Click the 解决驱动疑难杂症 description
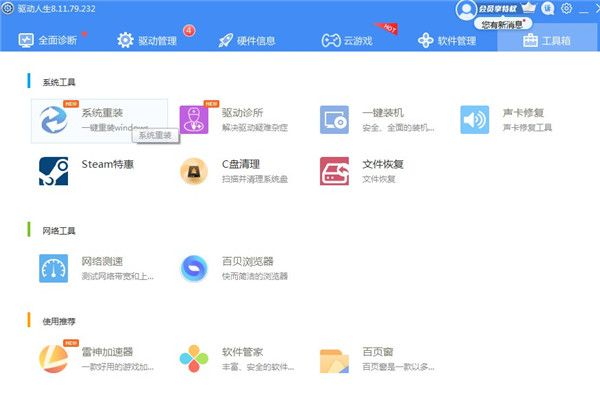This screenshot has height=400, width=600. tap(255, 127)
